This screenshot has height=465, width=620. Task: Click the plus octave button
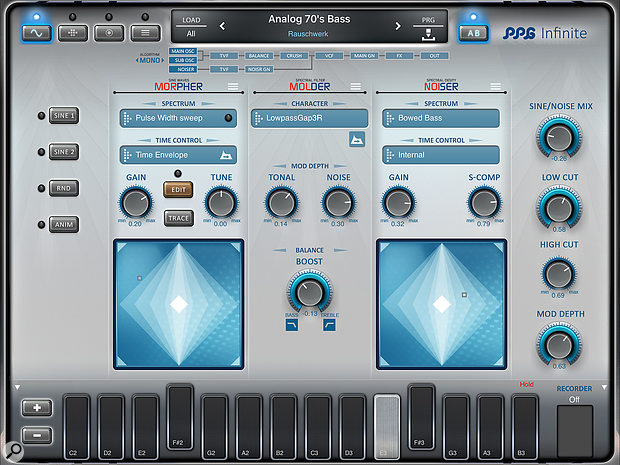coord(37,408)
